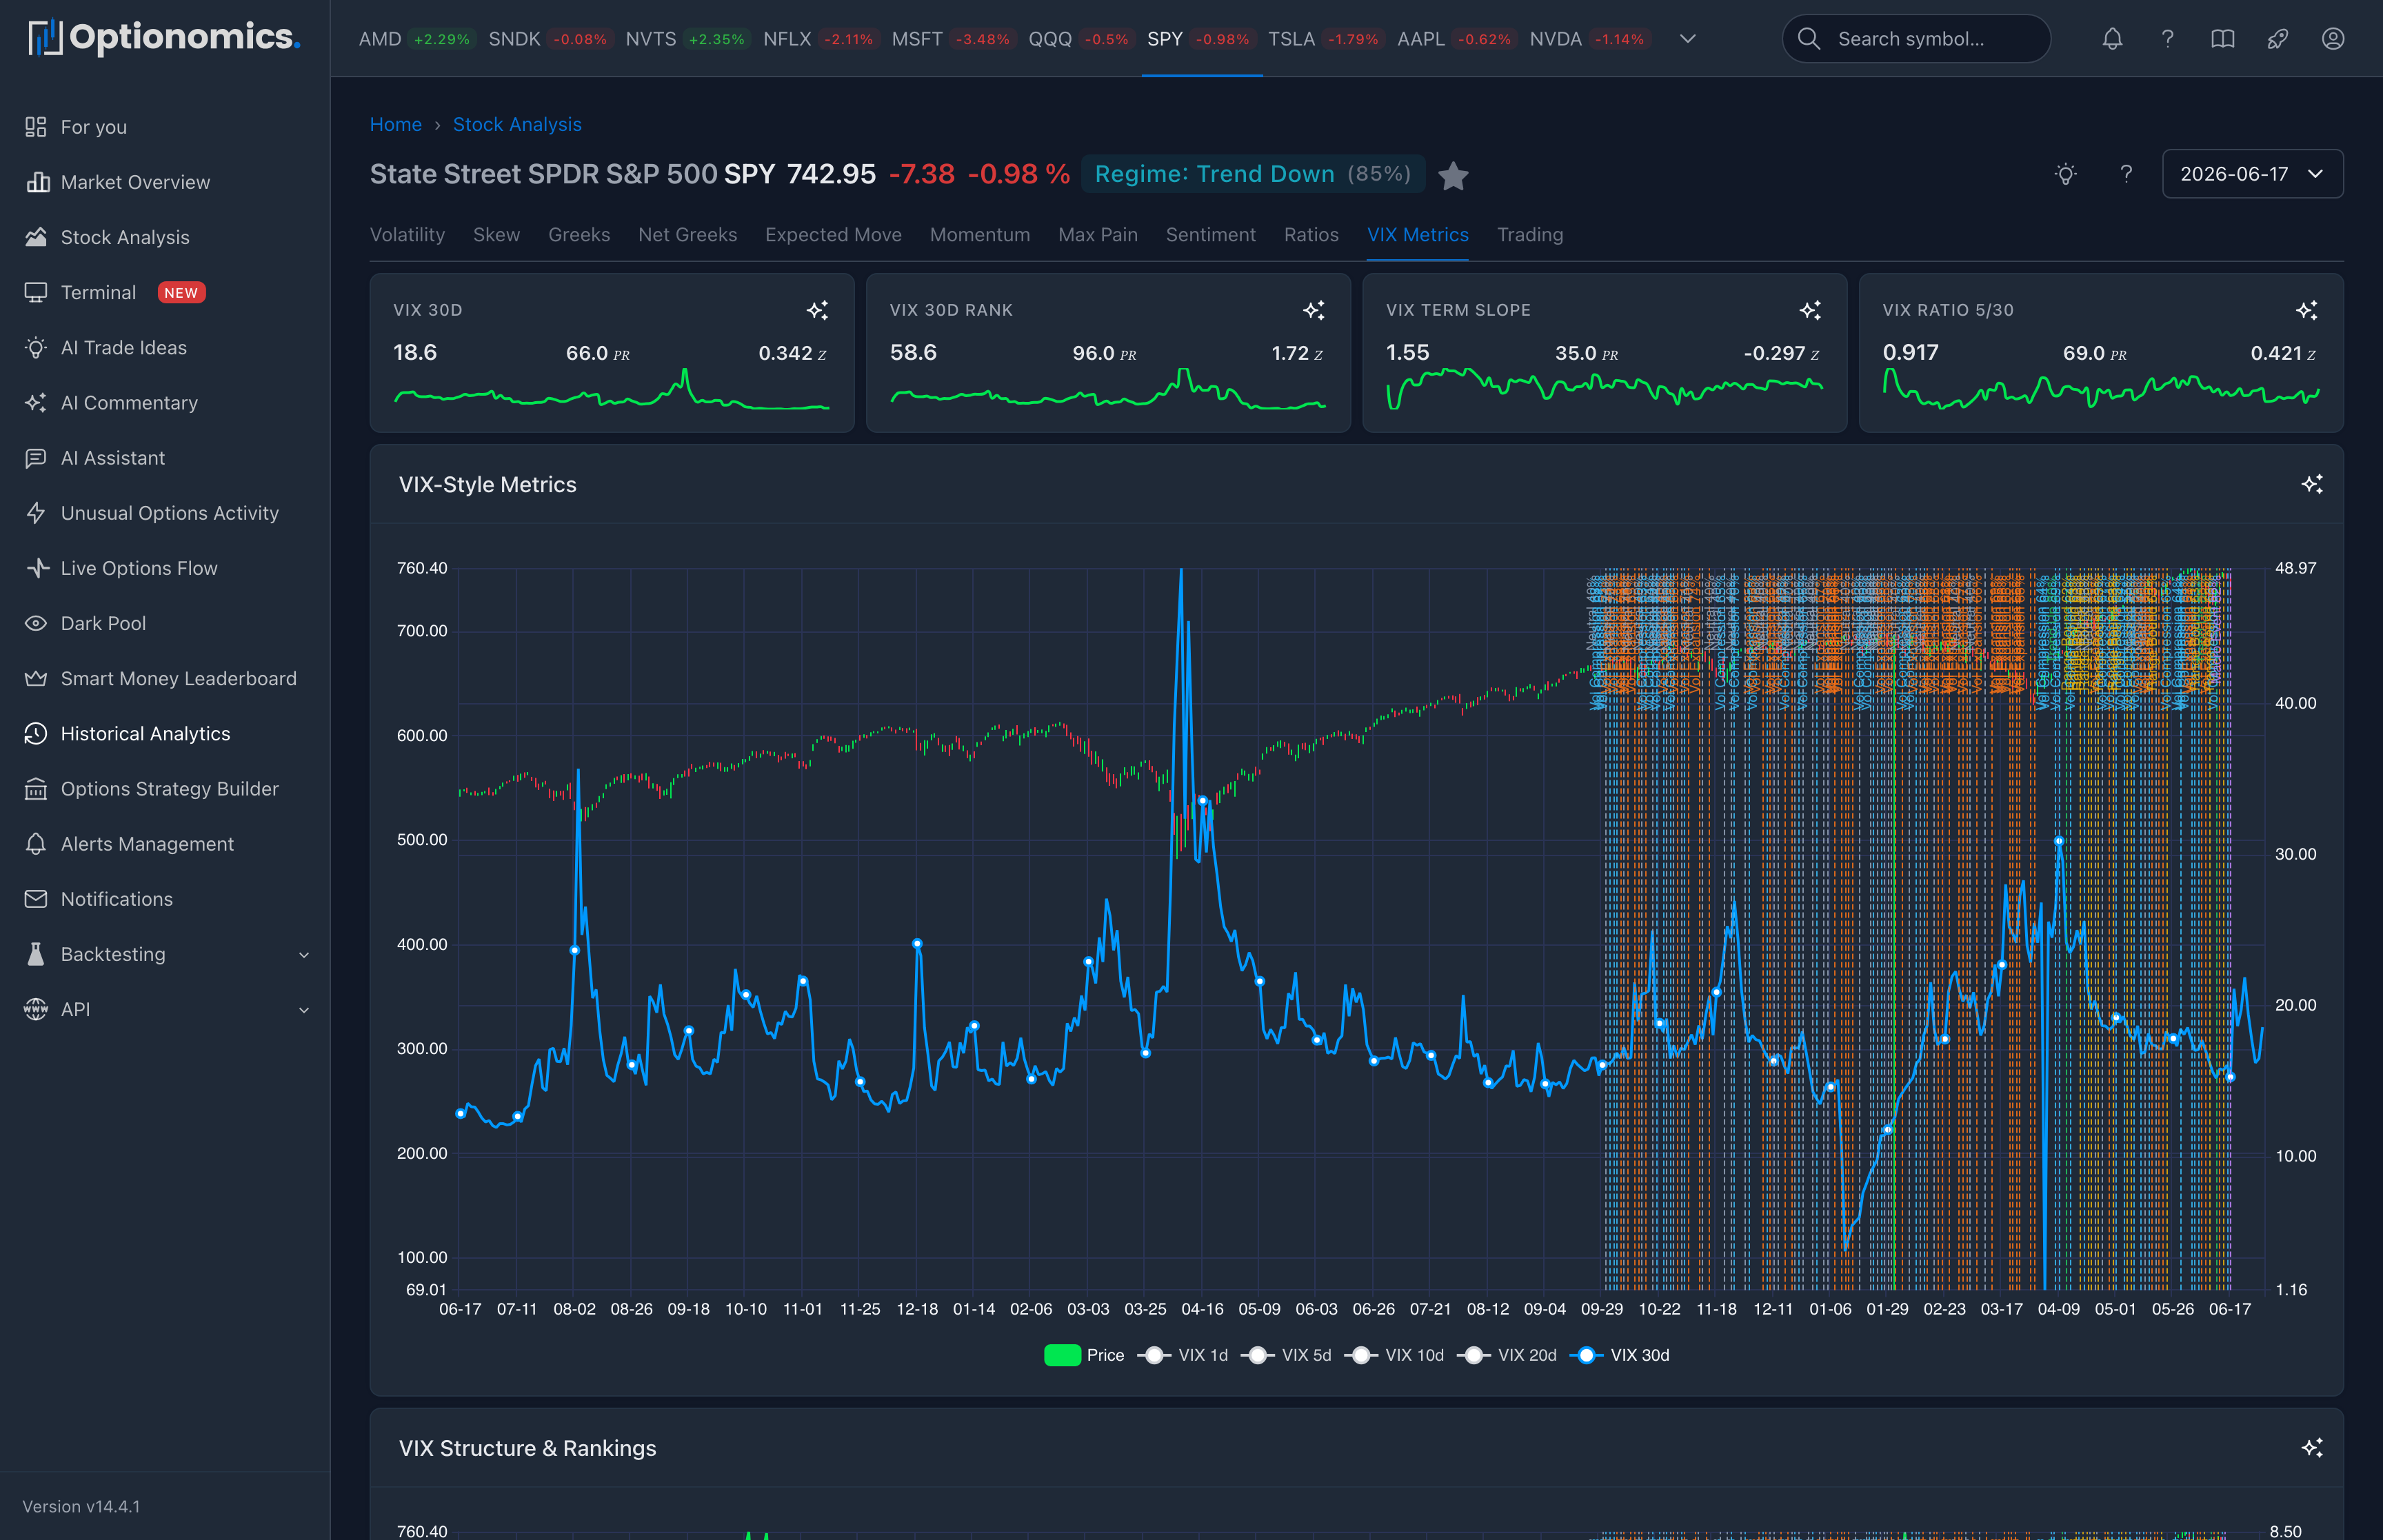This screenshot has width=2383, height=1540.
Task: Click the VIX 30D sparkline card
Action: tap(612, 353)
